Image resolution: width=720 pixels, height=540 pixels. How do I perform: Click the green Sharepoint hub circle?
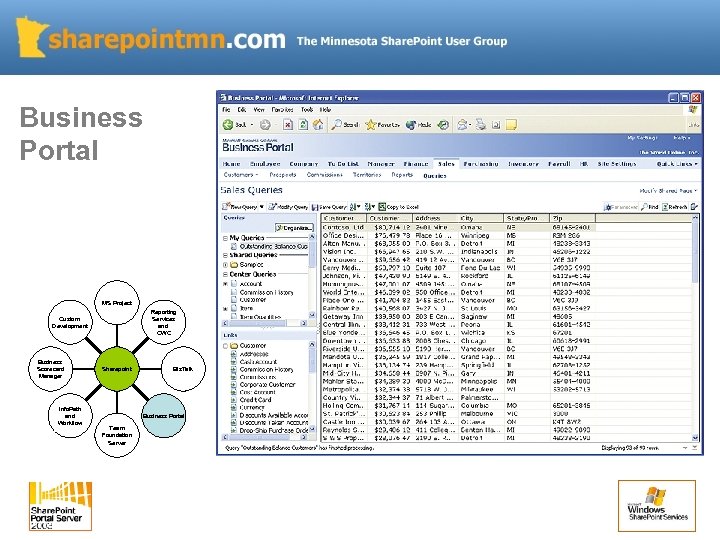117,369
